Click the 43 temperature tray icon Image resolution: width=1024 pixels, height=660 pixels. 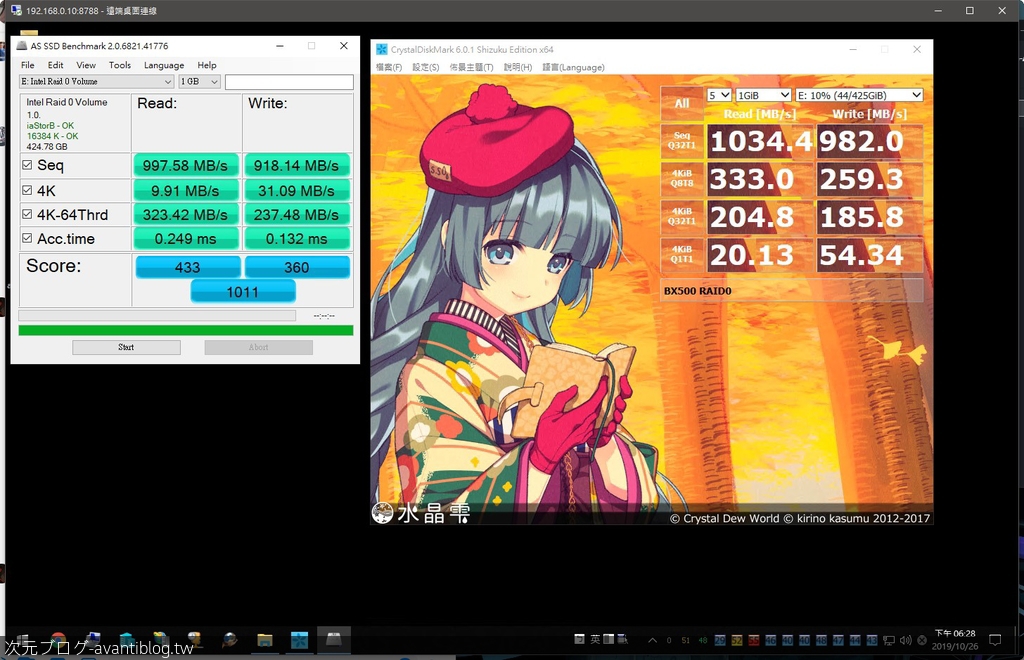coord(872,640)
